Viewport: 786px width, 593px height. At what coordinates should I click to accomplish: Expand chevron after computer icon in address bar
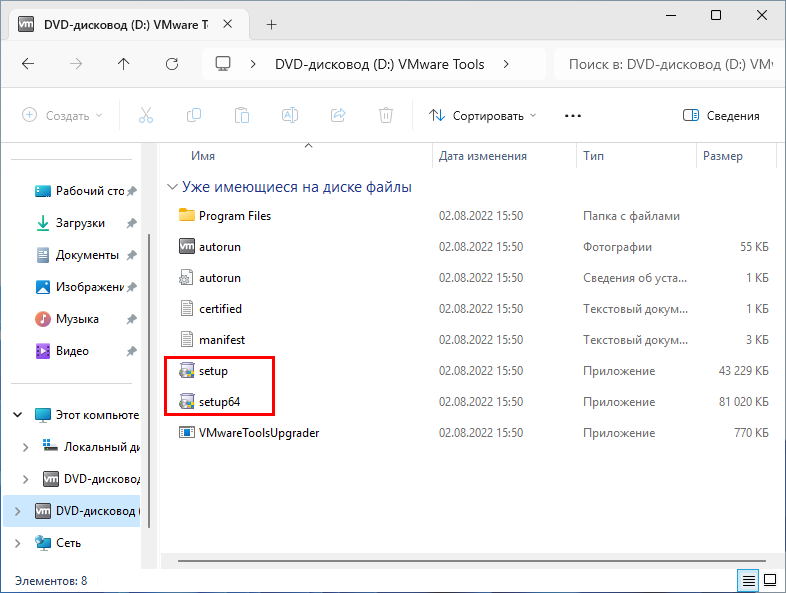point(253,64)
